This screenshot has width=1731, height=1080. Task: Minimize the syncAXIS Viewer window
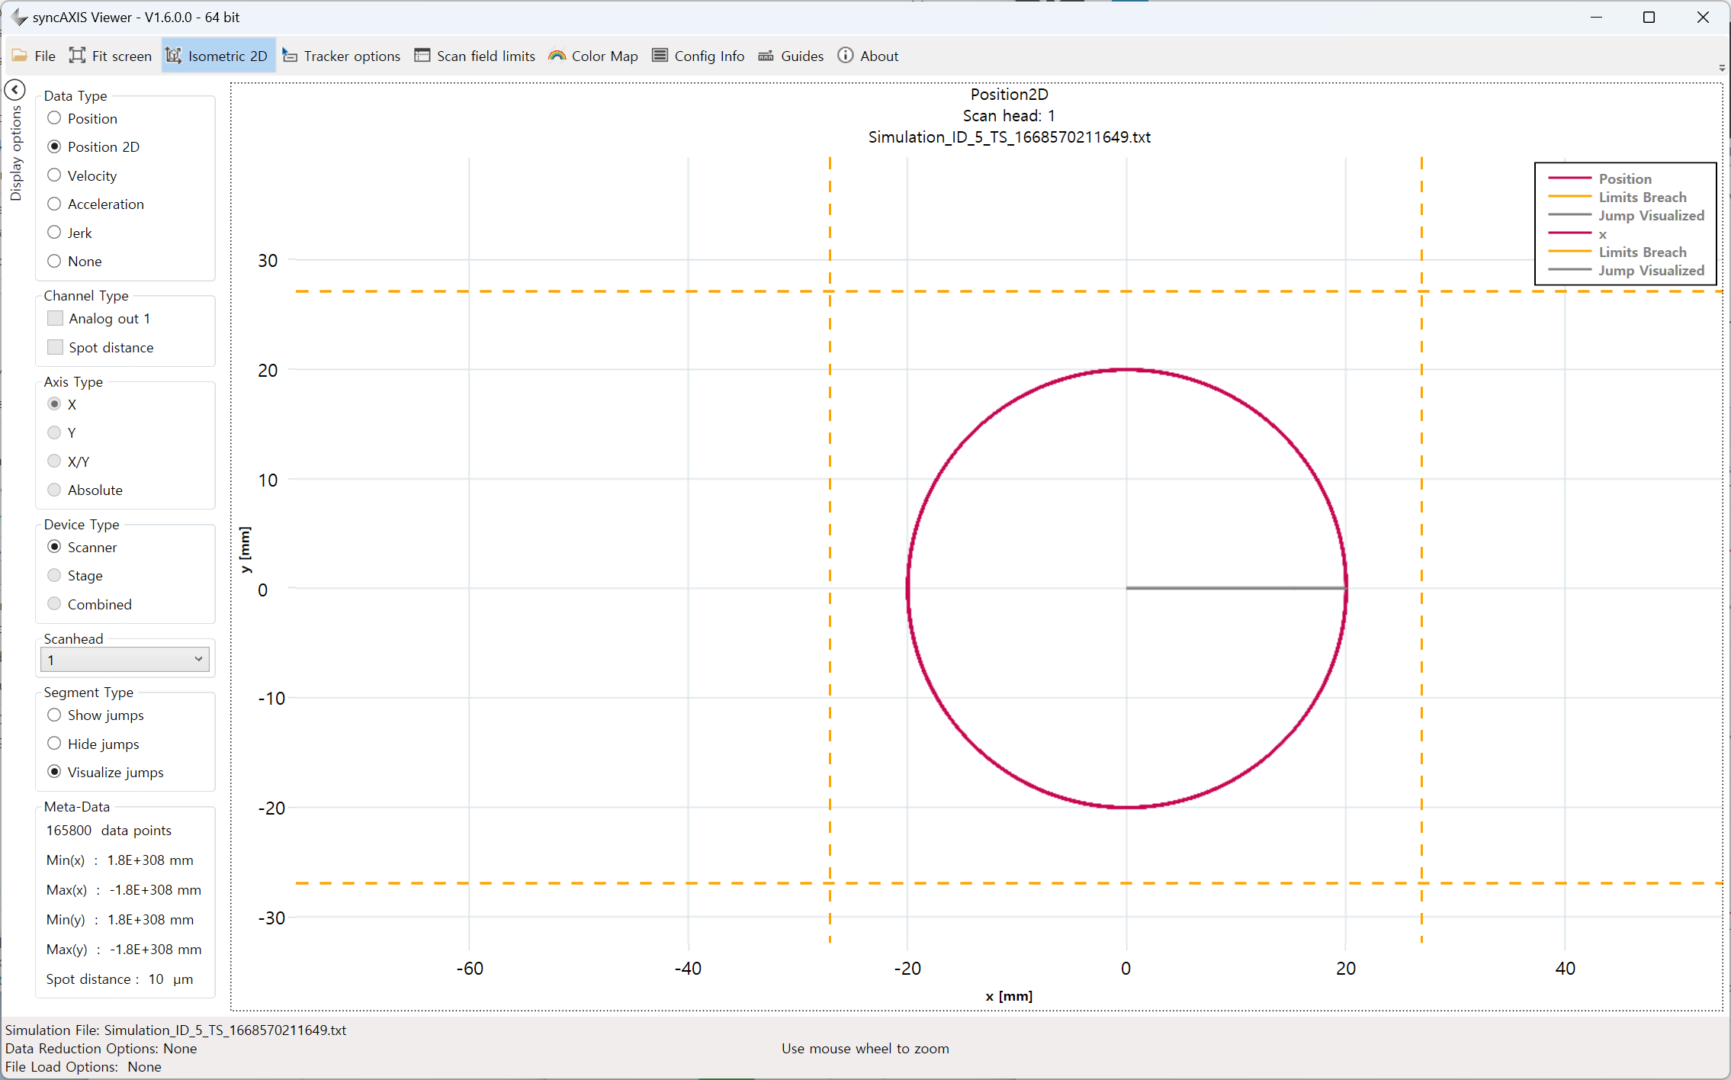(1596, 17)
